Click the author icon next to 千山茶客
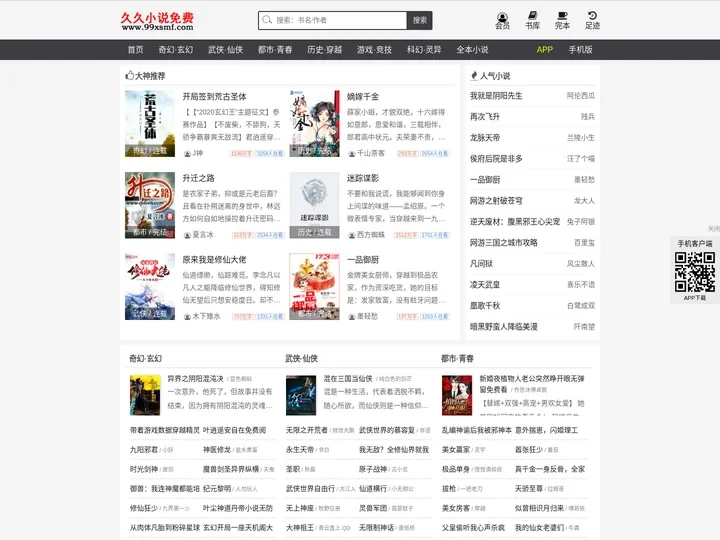This screenshot has width=720, height=540. point(352,153)
